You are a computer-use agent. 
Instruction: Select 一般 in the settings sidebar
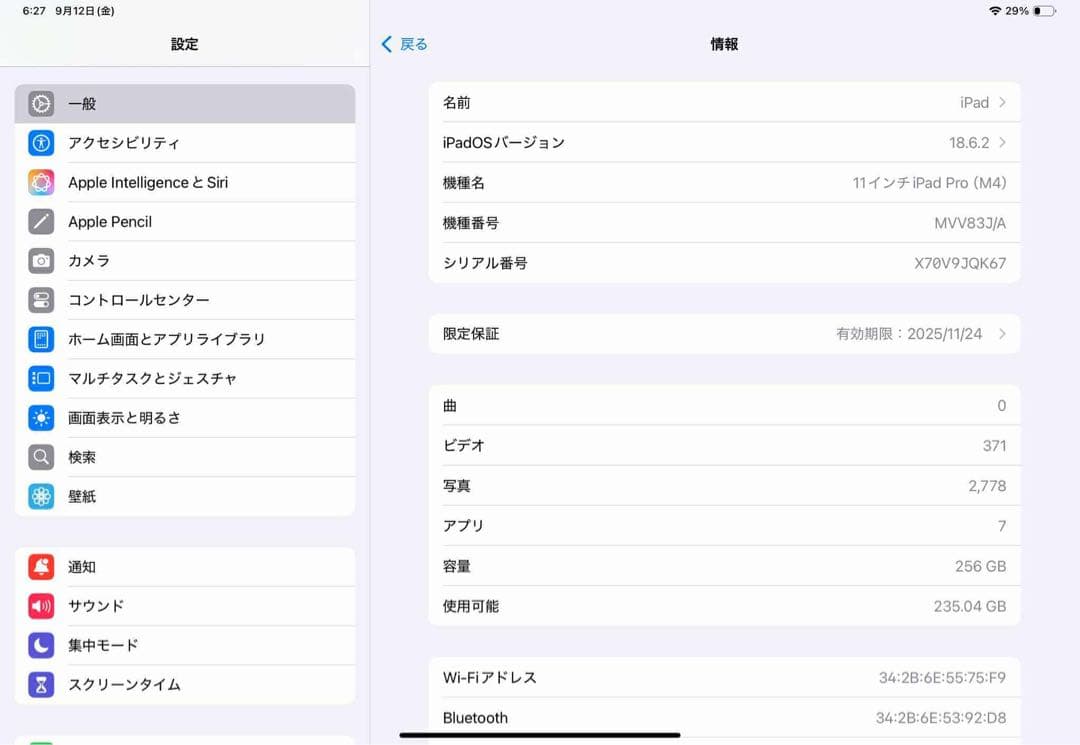[x=185, y=103]
